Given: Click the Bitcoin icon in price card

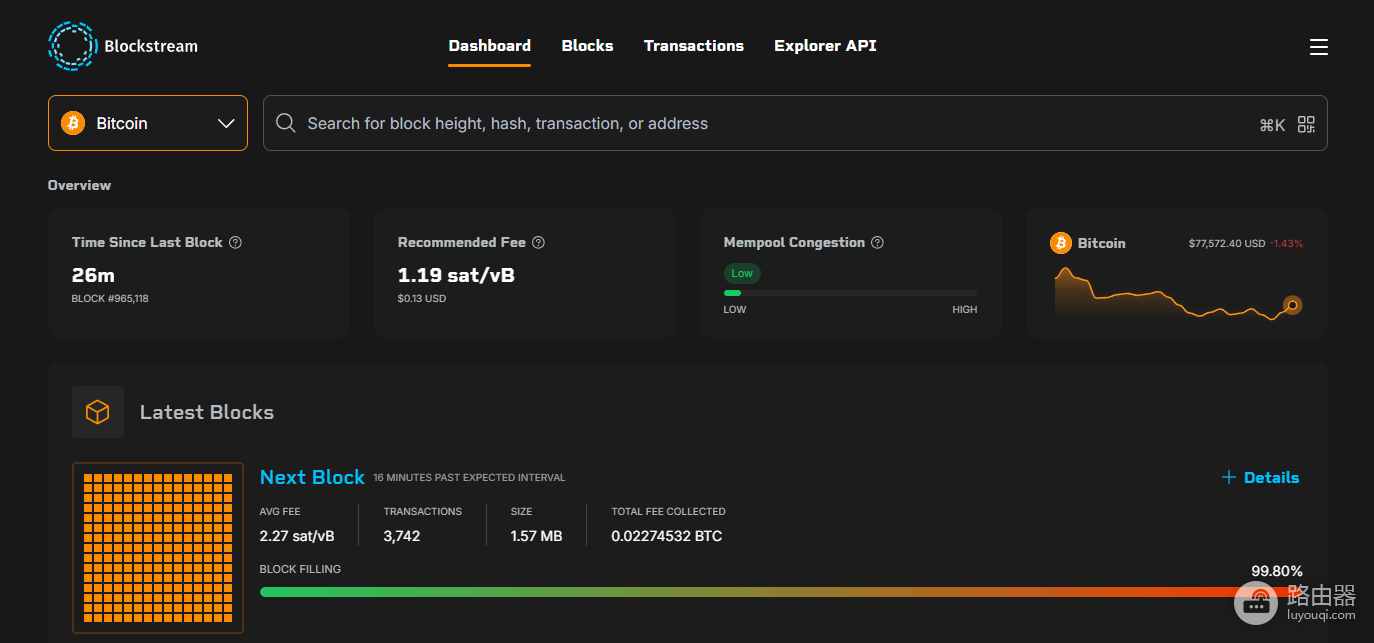Looking at the screenshot, I should click(1061, 243).
